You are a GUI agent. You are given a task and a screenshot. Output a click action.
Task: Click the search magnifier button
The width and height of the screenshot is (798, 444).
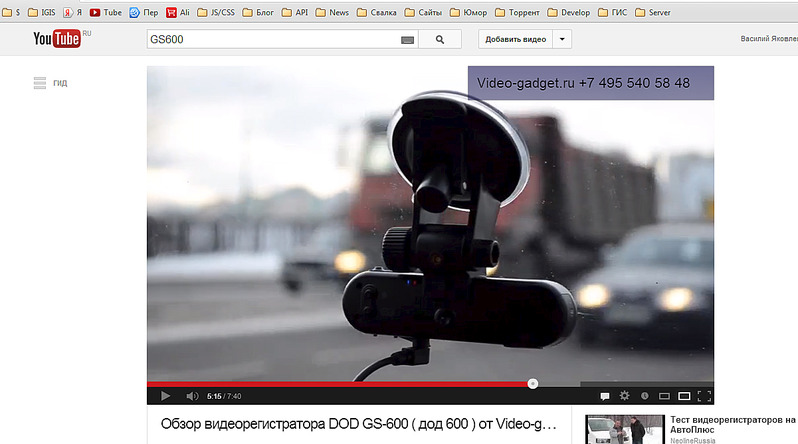click(x=440, y=39)
